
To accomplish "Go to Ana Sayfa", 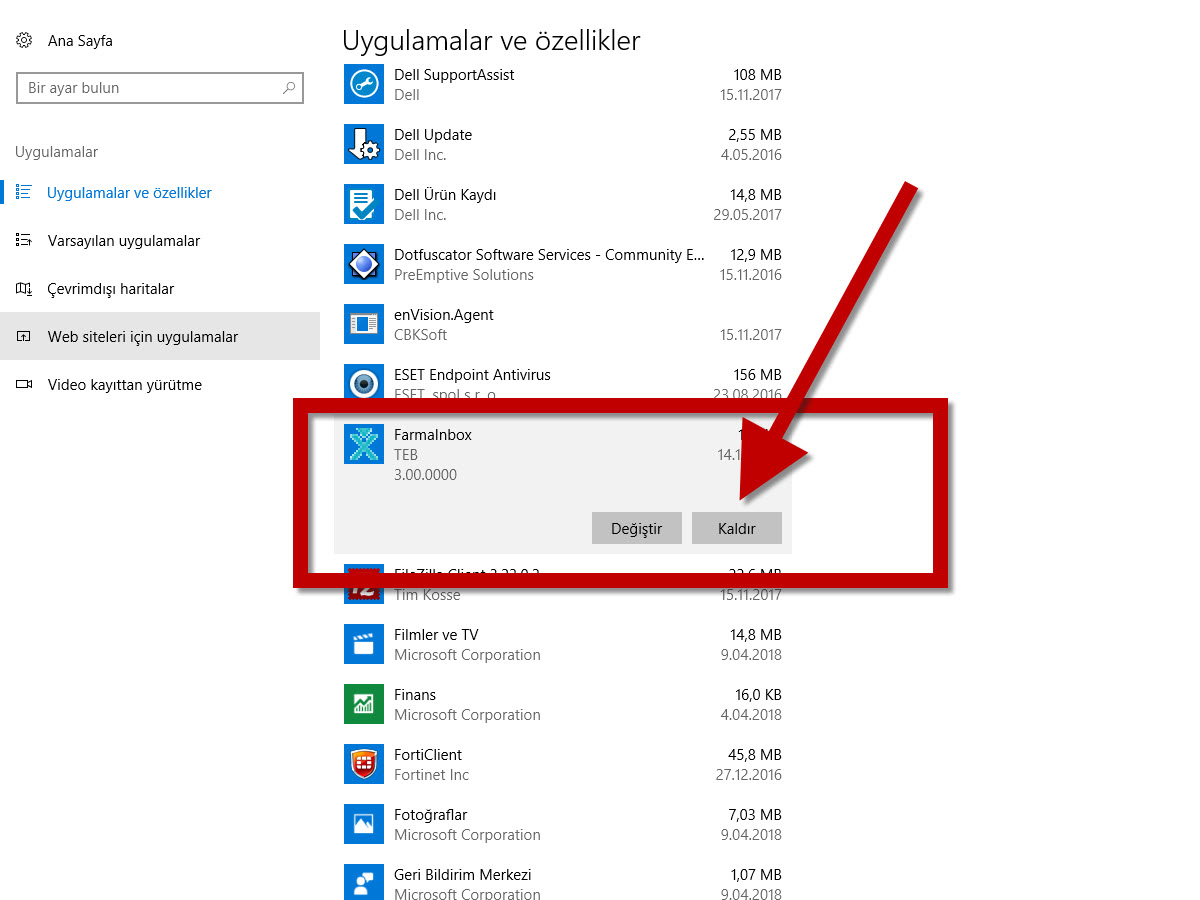I will [x=80, y=41].
